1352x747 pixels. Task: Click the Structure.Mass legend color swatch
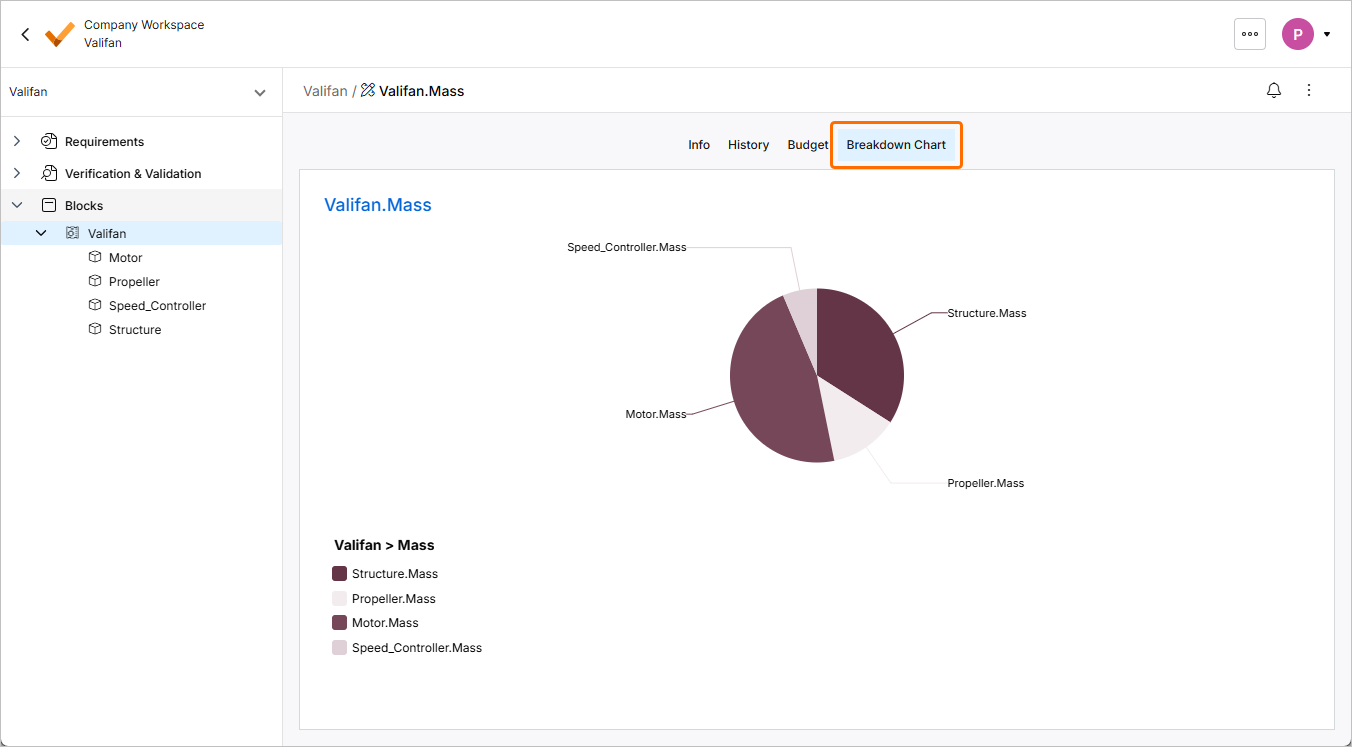pyautogui.click(x=339, y=574)
